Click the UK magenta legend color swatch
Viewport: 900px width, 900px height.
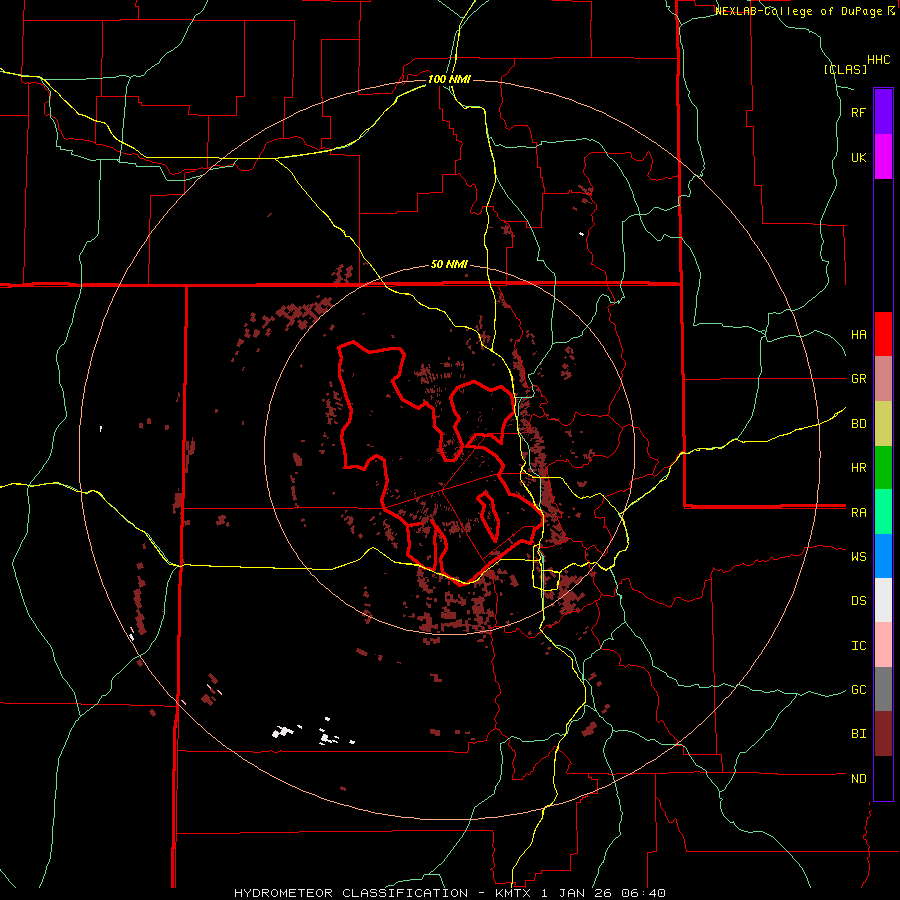(x=883, y=157)
